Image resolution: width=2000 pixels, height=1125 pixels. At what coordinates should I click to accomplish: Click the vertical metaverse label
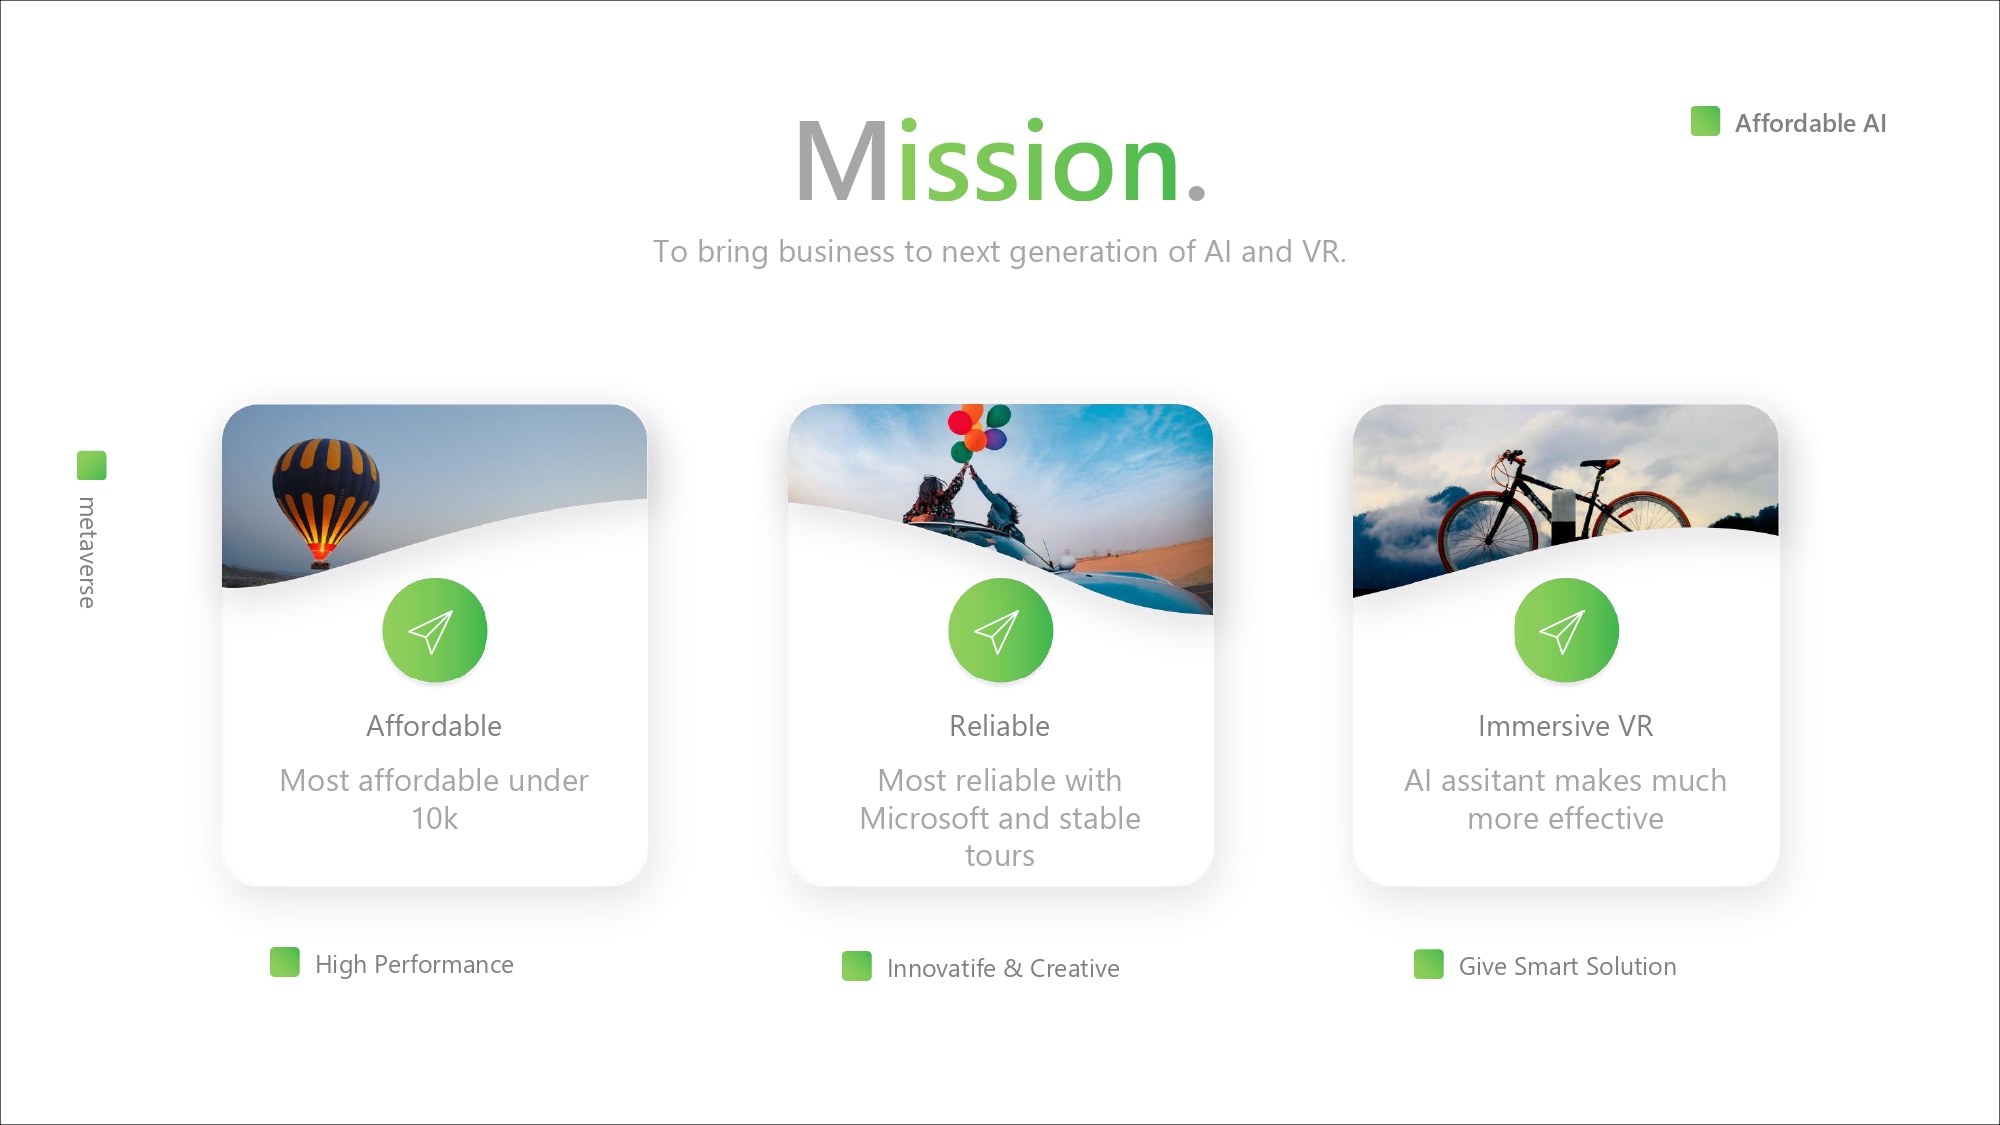(88, 552)
